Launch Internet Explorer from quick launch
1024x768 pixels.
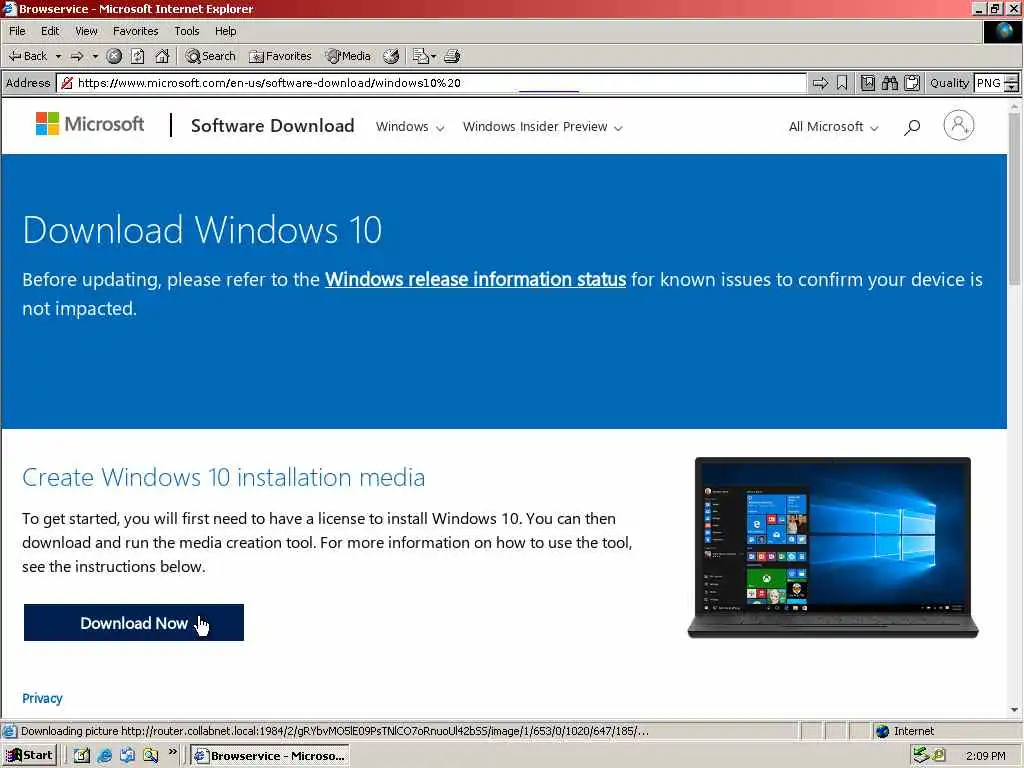104,756
